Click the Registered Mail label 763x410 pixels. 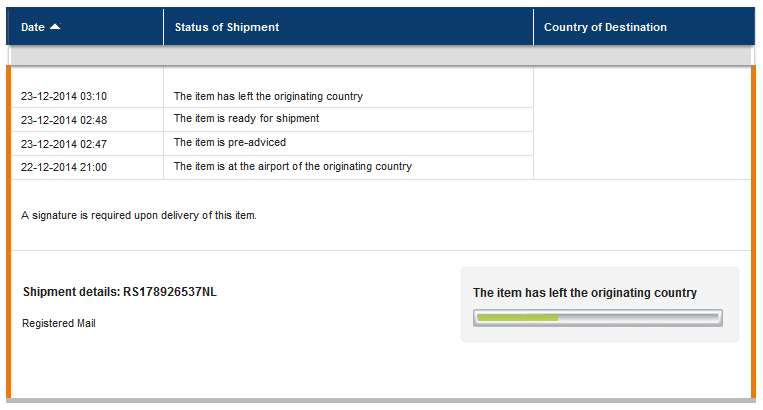[x=59, y=323]
